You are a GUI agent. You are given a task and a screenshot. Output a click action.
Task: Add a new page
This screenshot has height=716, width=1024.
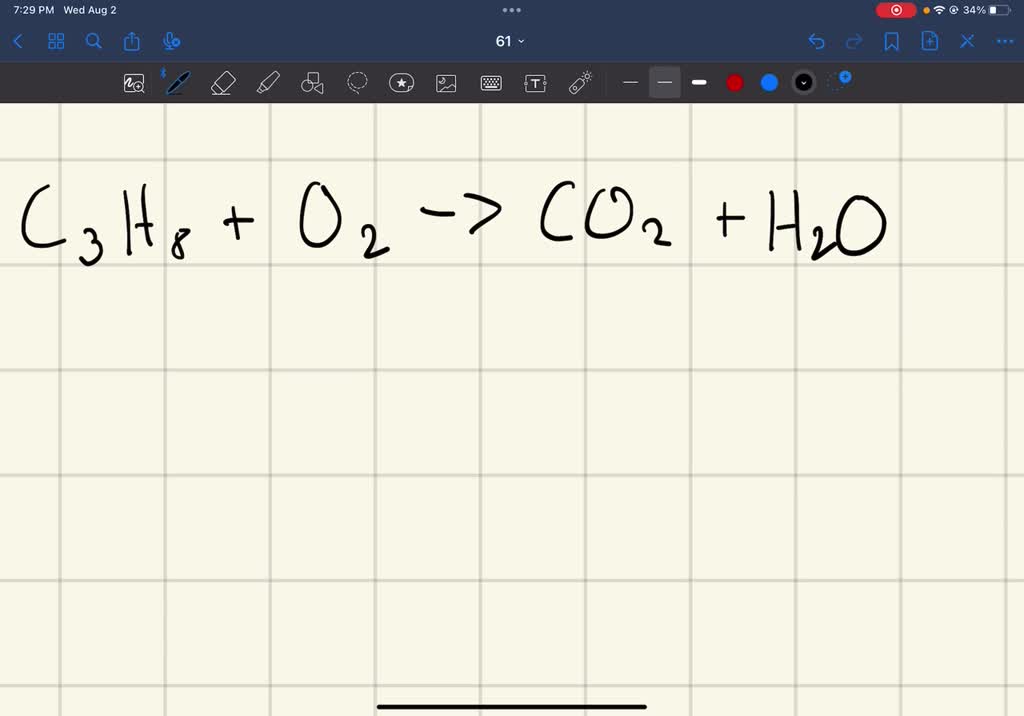click(x=930, y=41)
